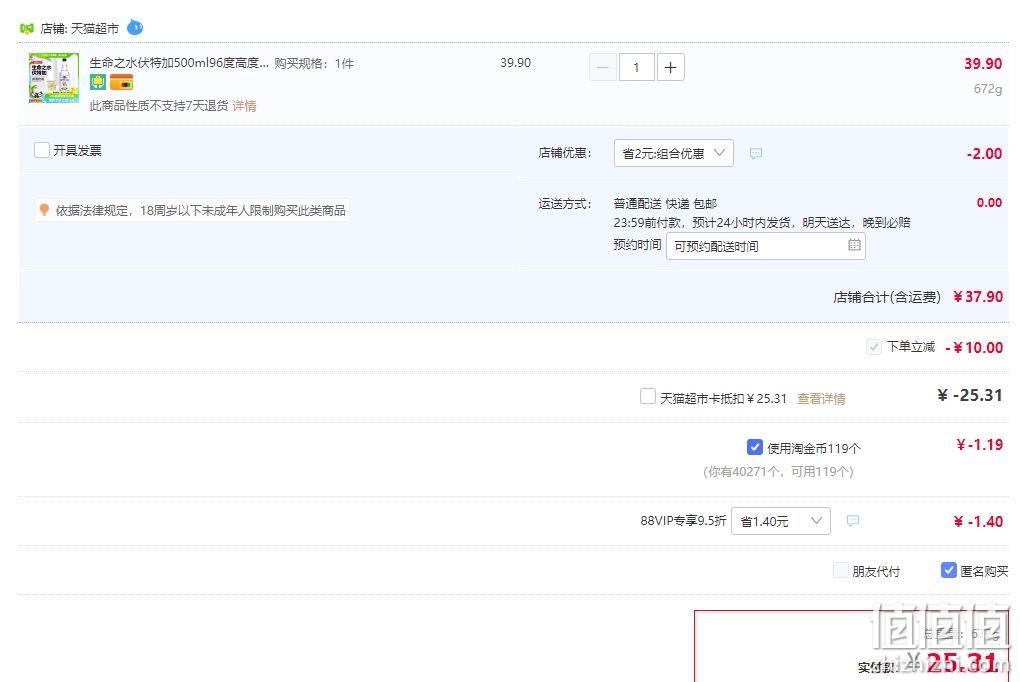Increase quantity with the plus button
Viewport: 1020px width, 682px height.
(671, 68)
